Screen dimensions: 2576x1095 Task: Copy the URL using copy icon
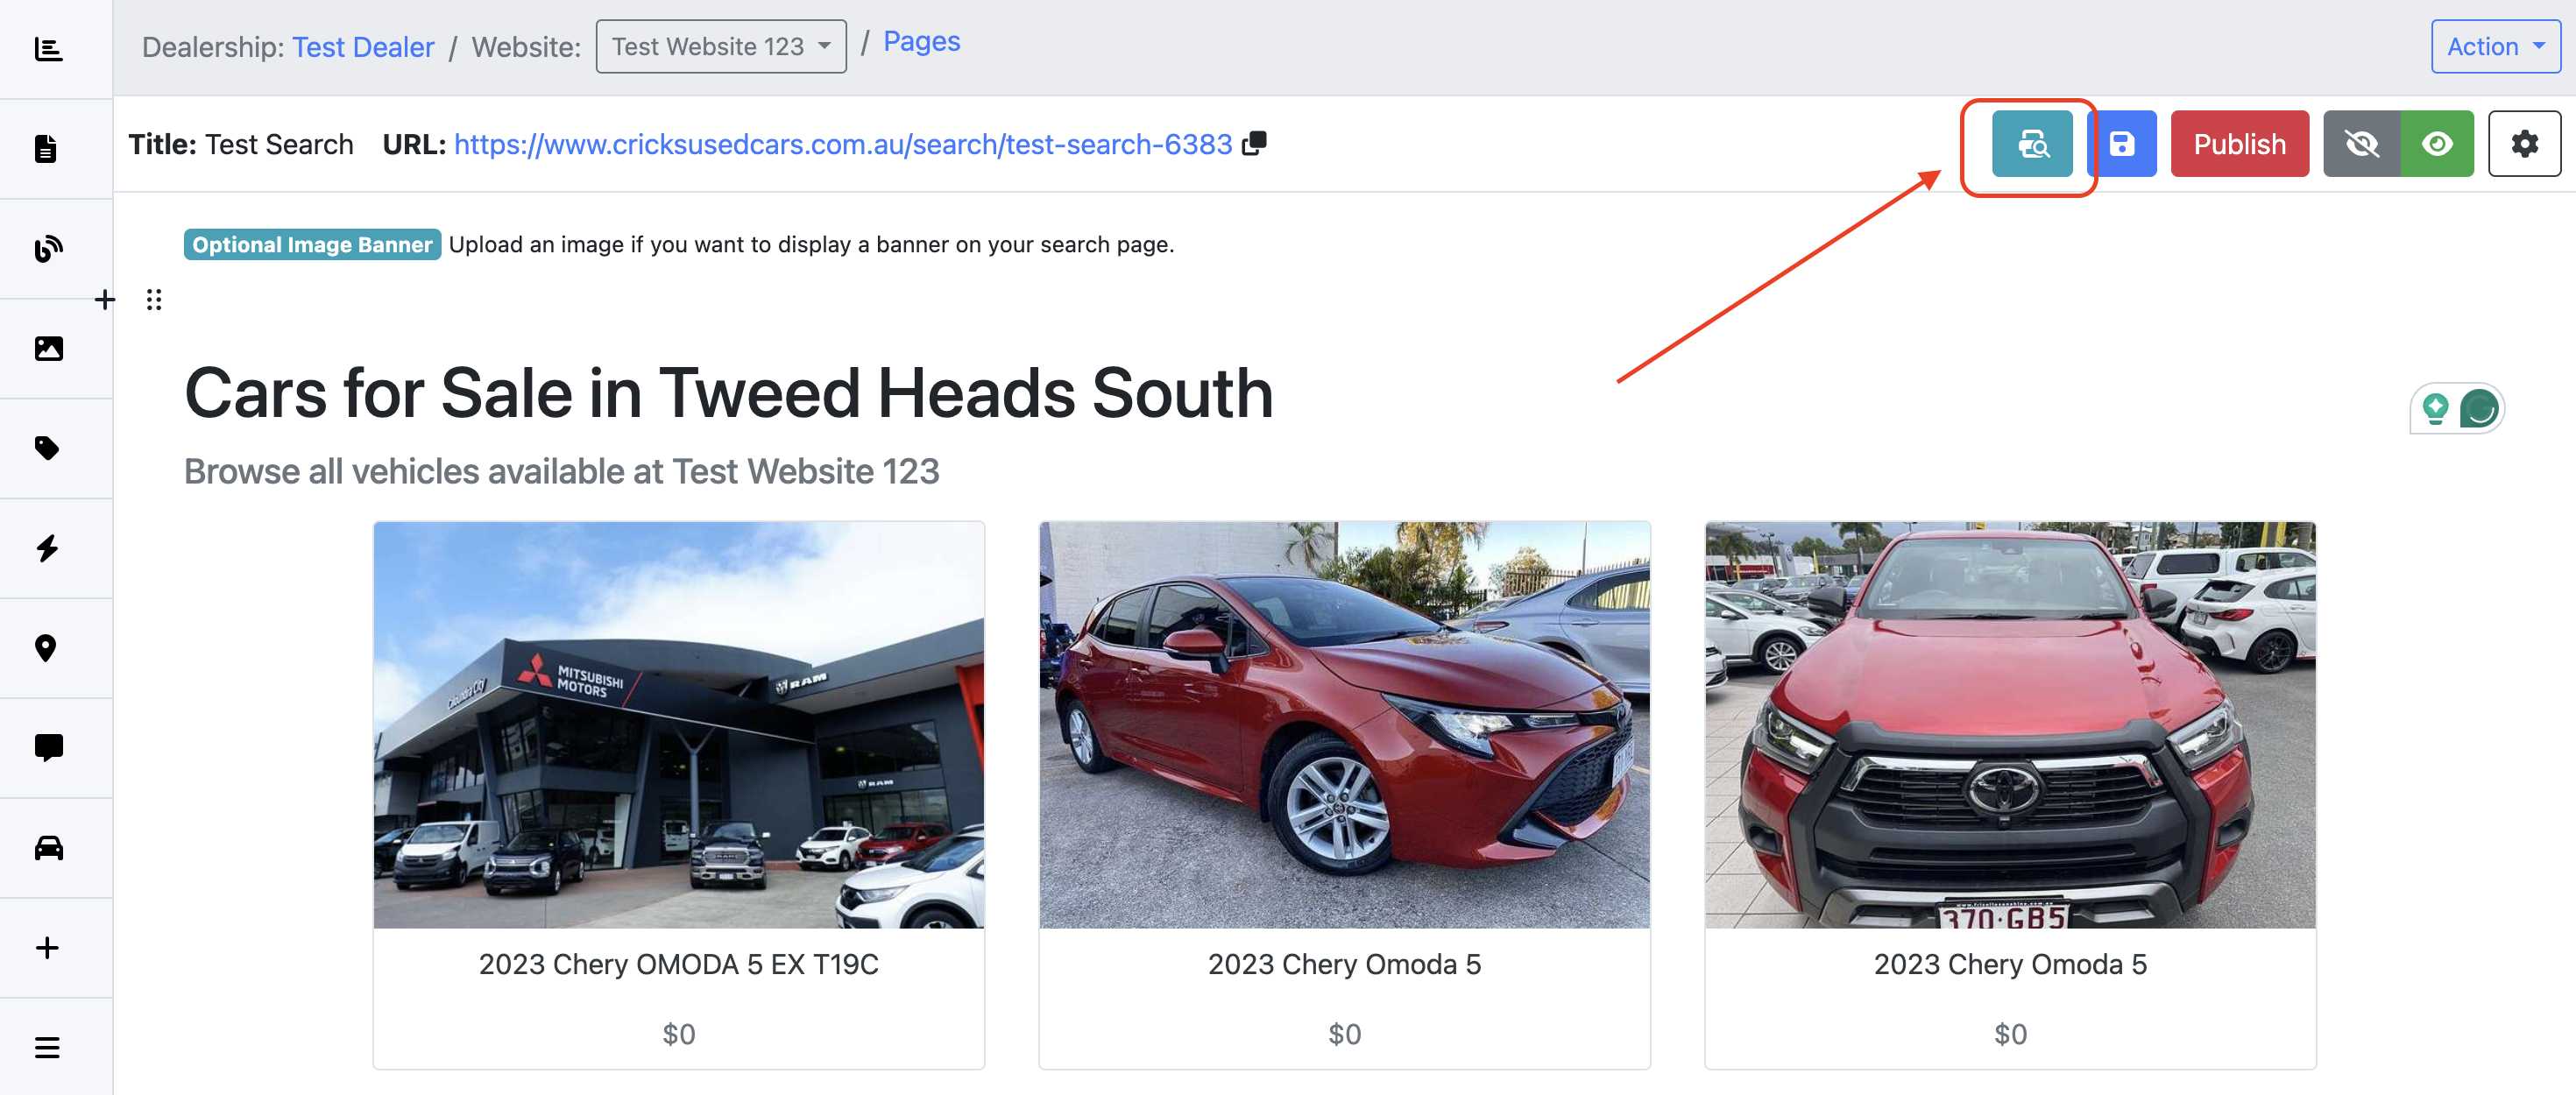(1254, 144)
